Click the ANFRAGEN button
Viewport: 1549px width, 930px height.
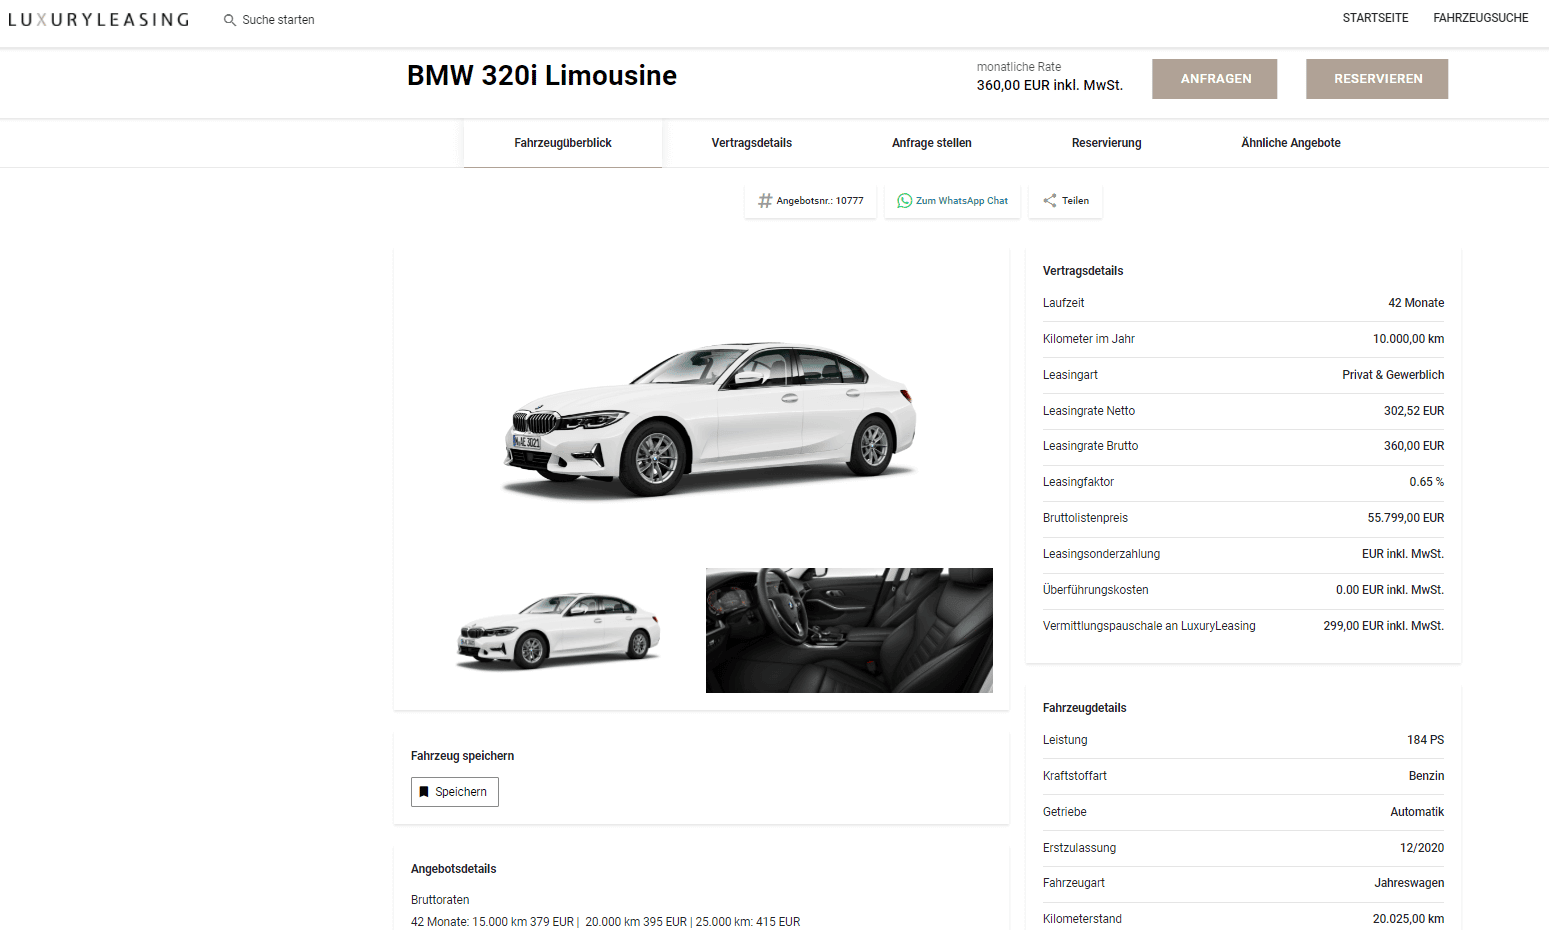tap(1214, 79)
